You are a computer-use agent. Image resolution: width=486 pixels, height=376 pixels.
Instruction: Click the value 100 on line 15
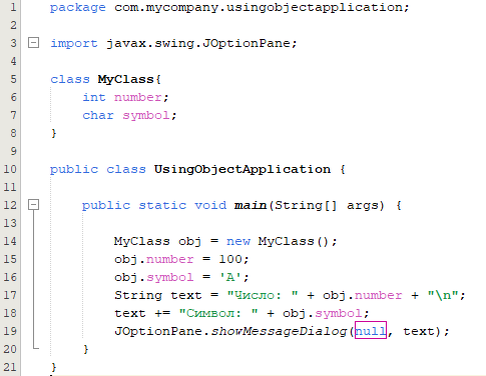(x=230, y=259)
